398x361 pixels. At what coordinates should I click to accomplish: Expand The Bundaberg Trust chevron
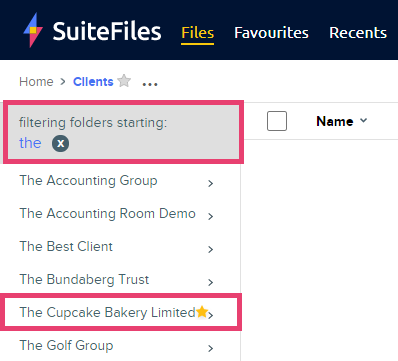click(x=210, y=282)
